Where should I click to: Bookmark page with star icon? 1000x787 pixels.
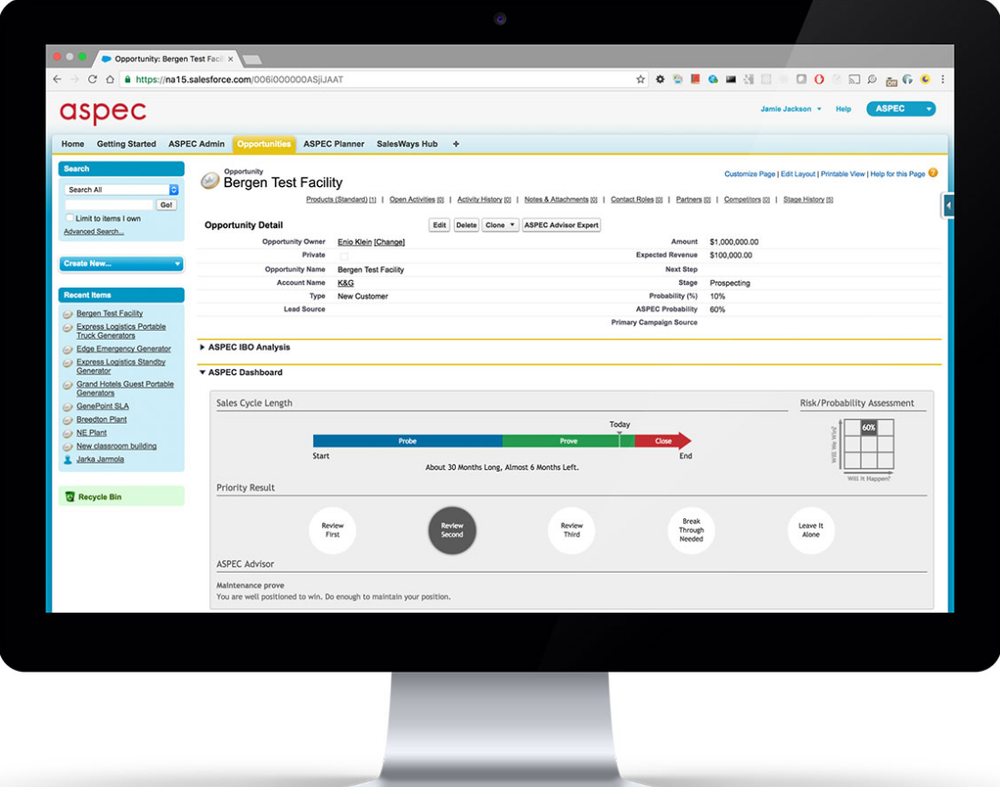(640, 79)
